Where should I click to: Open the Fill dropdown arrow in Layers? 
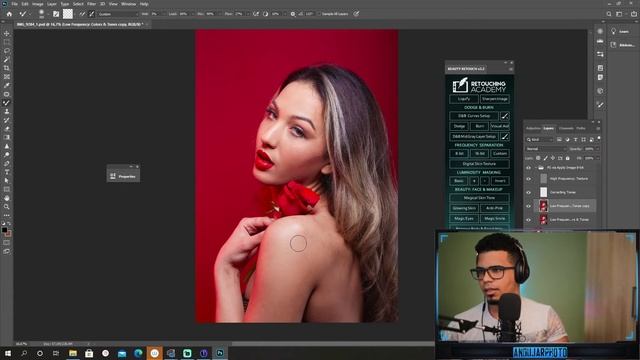(x=598, y=158)
